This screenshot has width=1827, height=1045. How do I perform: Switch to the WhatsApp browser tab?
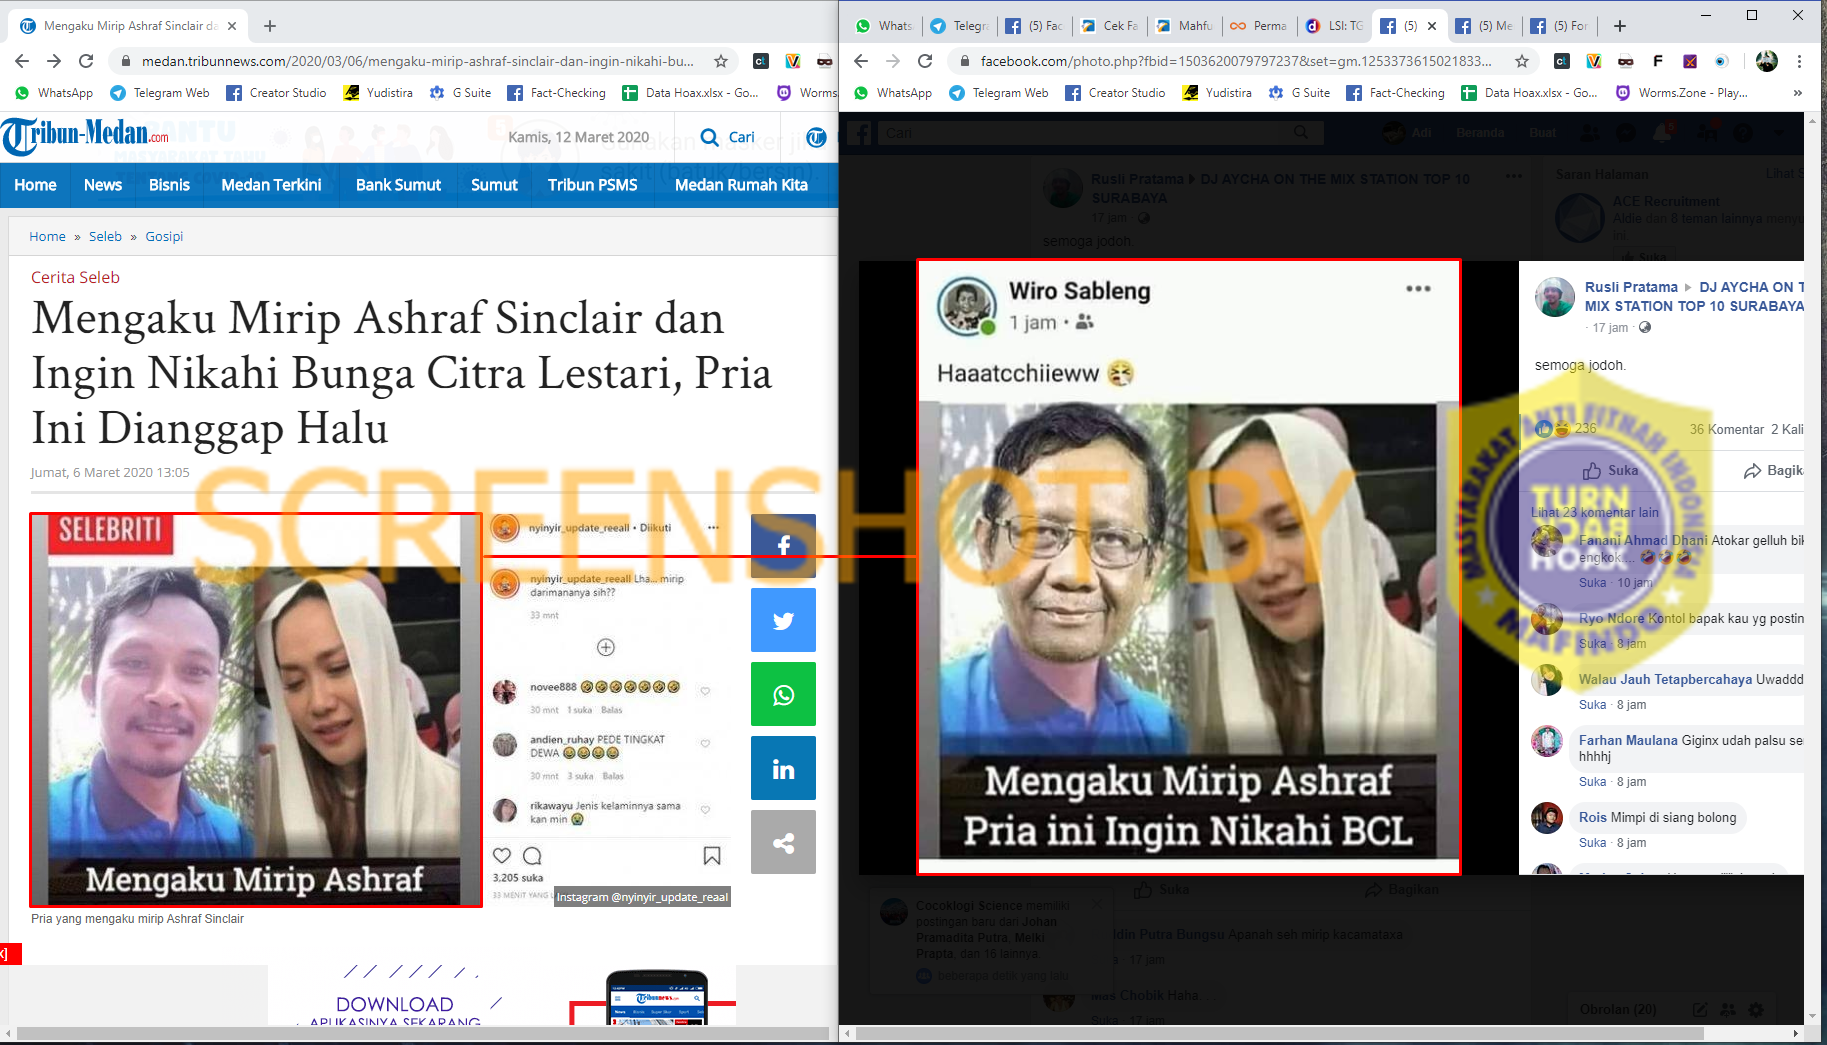[x=885, y=26]
